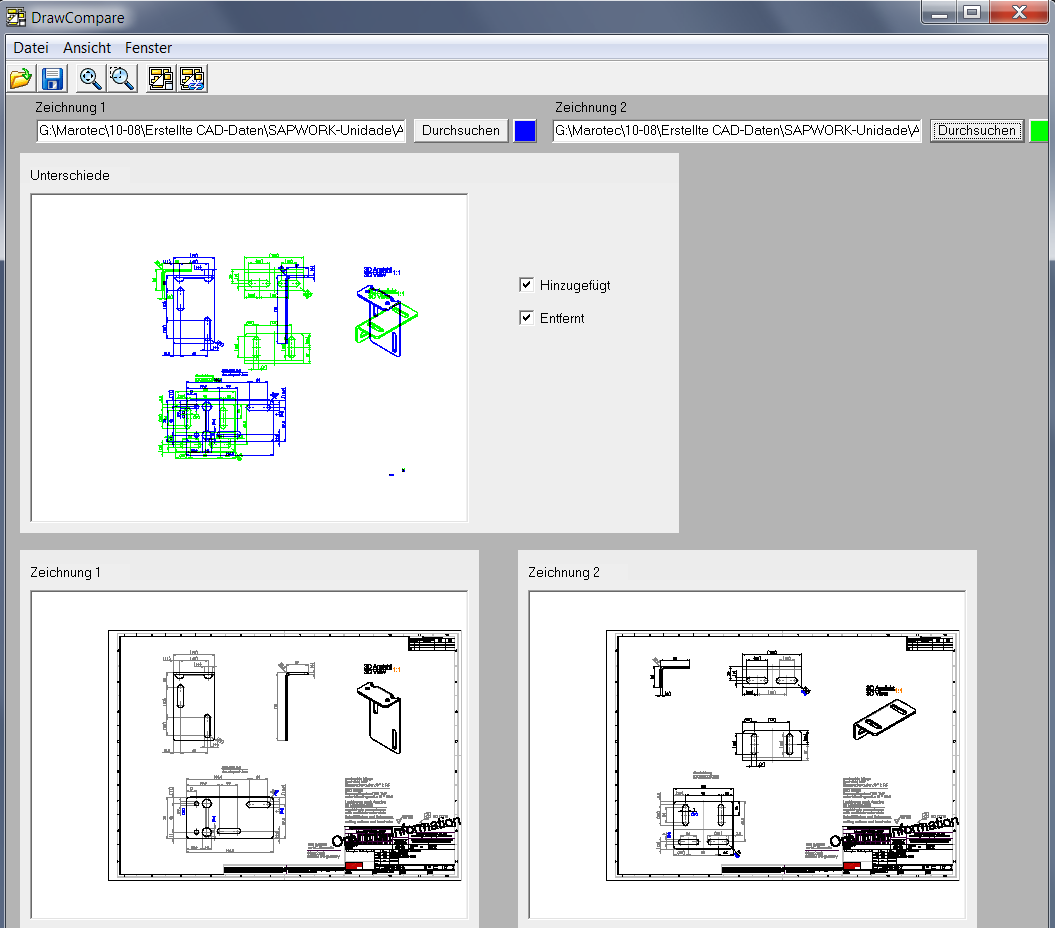Click the overlay comparison mode icon

pyautogui.click(x=160, y=78)
